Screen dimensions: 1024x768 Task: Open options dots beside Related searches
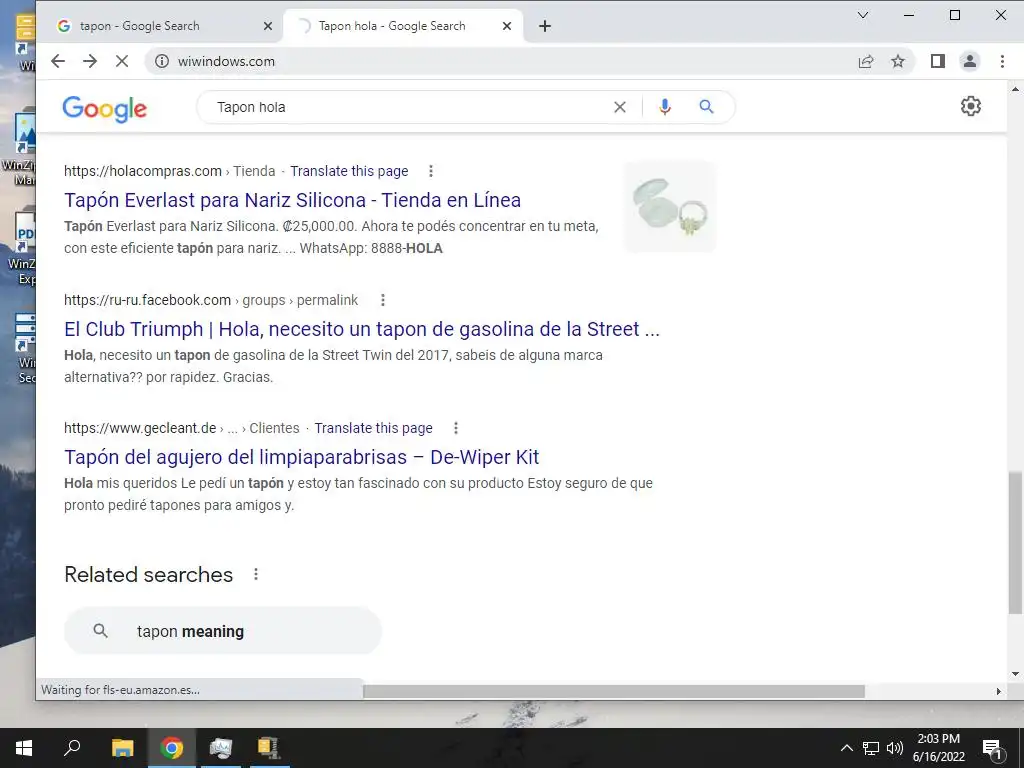(256, 574)
